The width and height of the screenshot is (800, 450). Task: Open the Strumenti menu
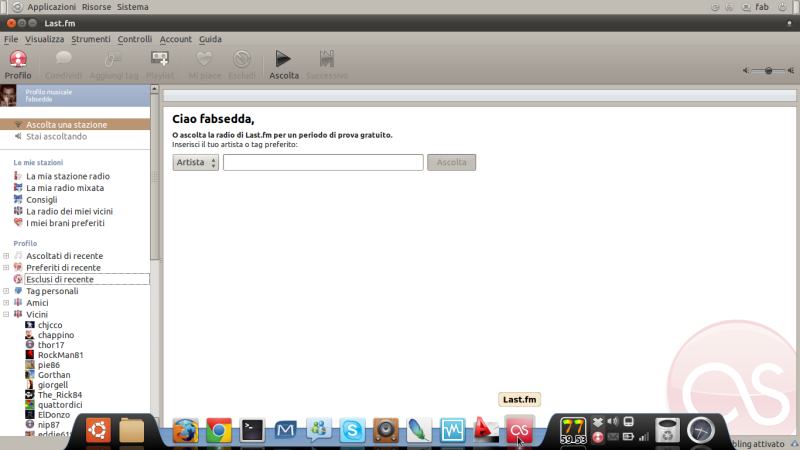[x=91, y=39]
